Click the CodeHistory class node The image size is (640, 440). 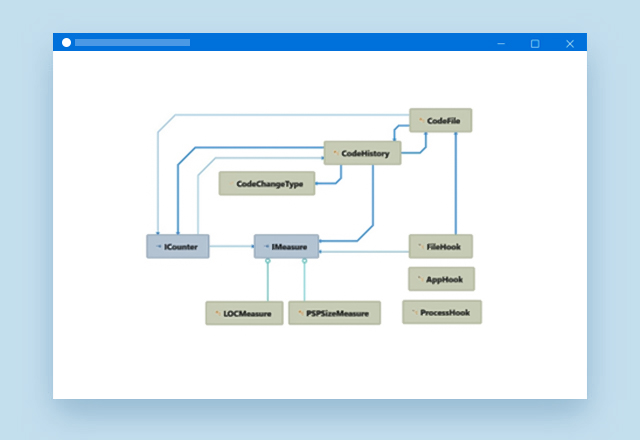[363, 153]
